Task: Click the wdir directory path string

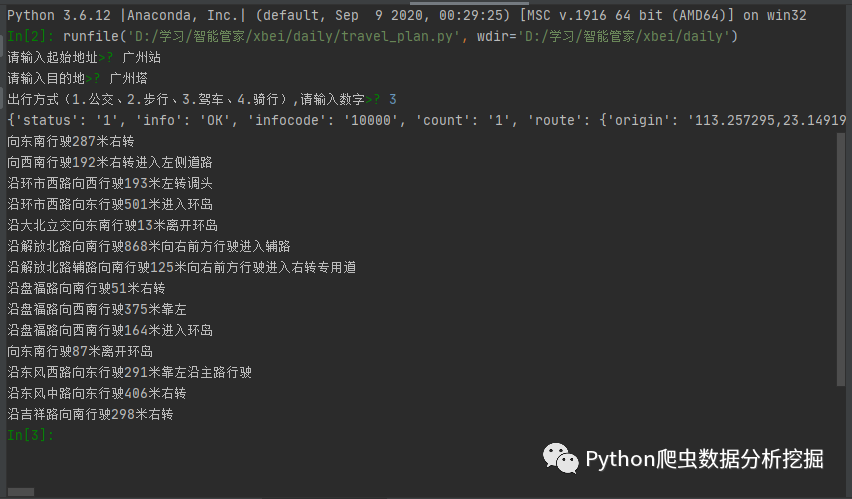Action: tap(624, 36)
